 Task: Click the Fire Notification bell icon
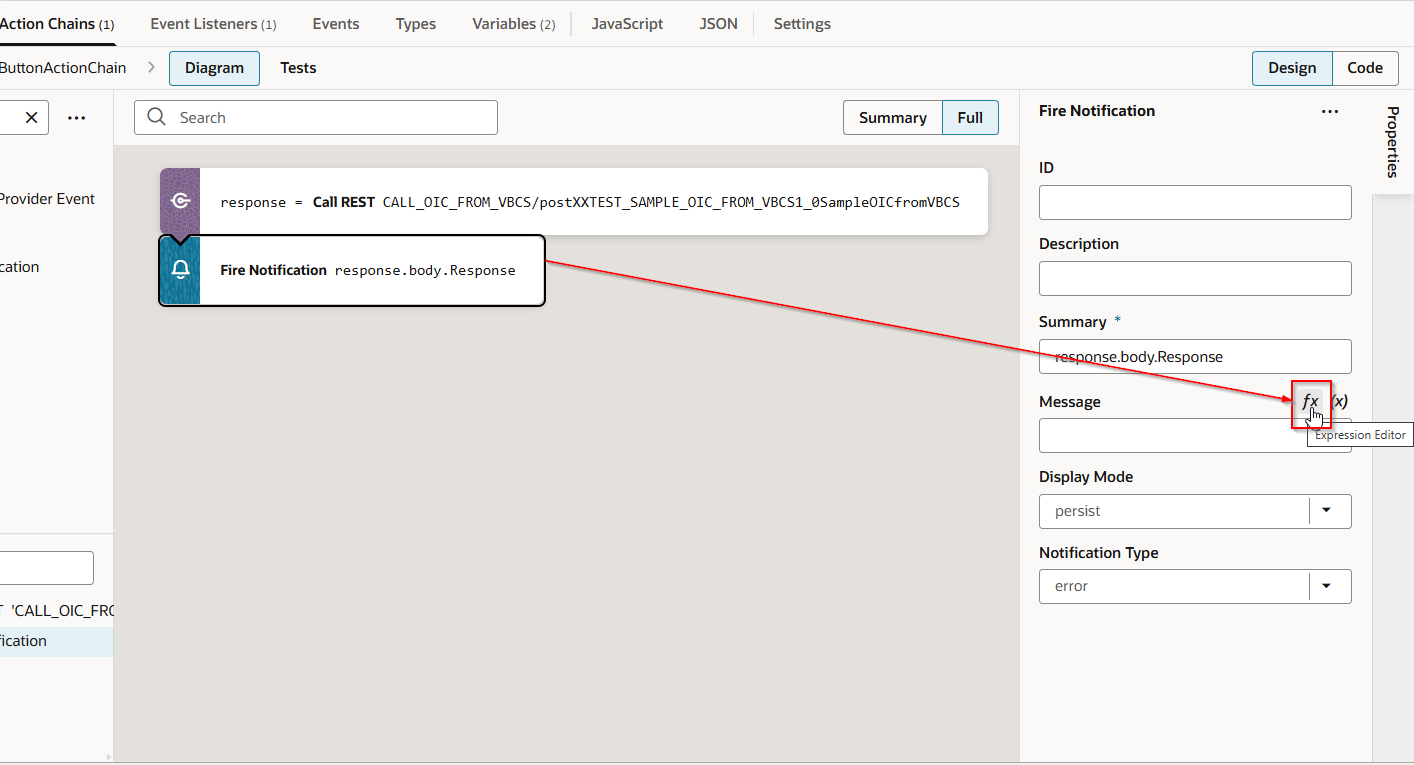tap(180, 270)
